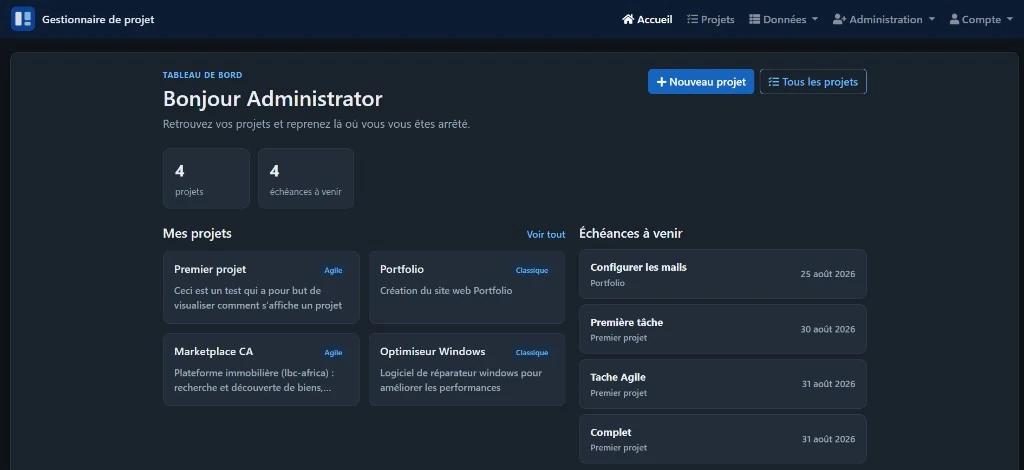1024x470 pixels.
Task: Click the person icon beside Compte
Action: [x=954, y=20]
